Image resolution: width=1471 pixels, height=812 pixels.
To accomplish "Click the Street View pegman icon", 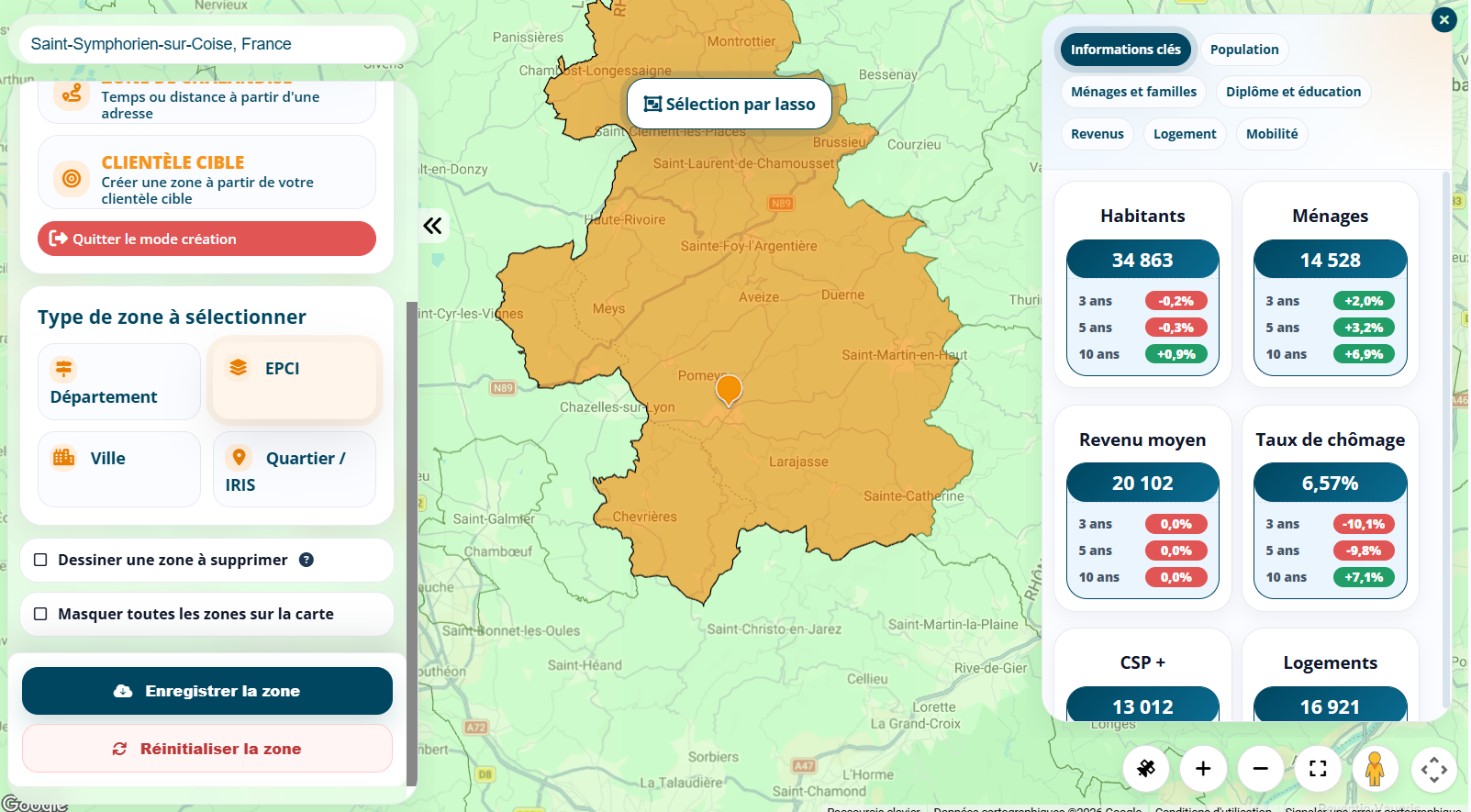I will pyautogui.click(x=1376, y=769).
